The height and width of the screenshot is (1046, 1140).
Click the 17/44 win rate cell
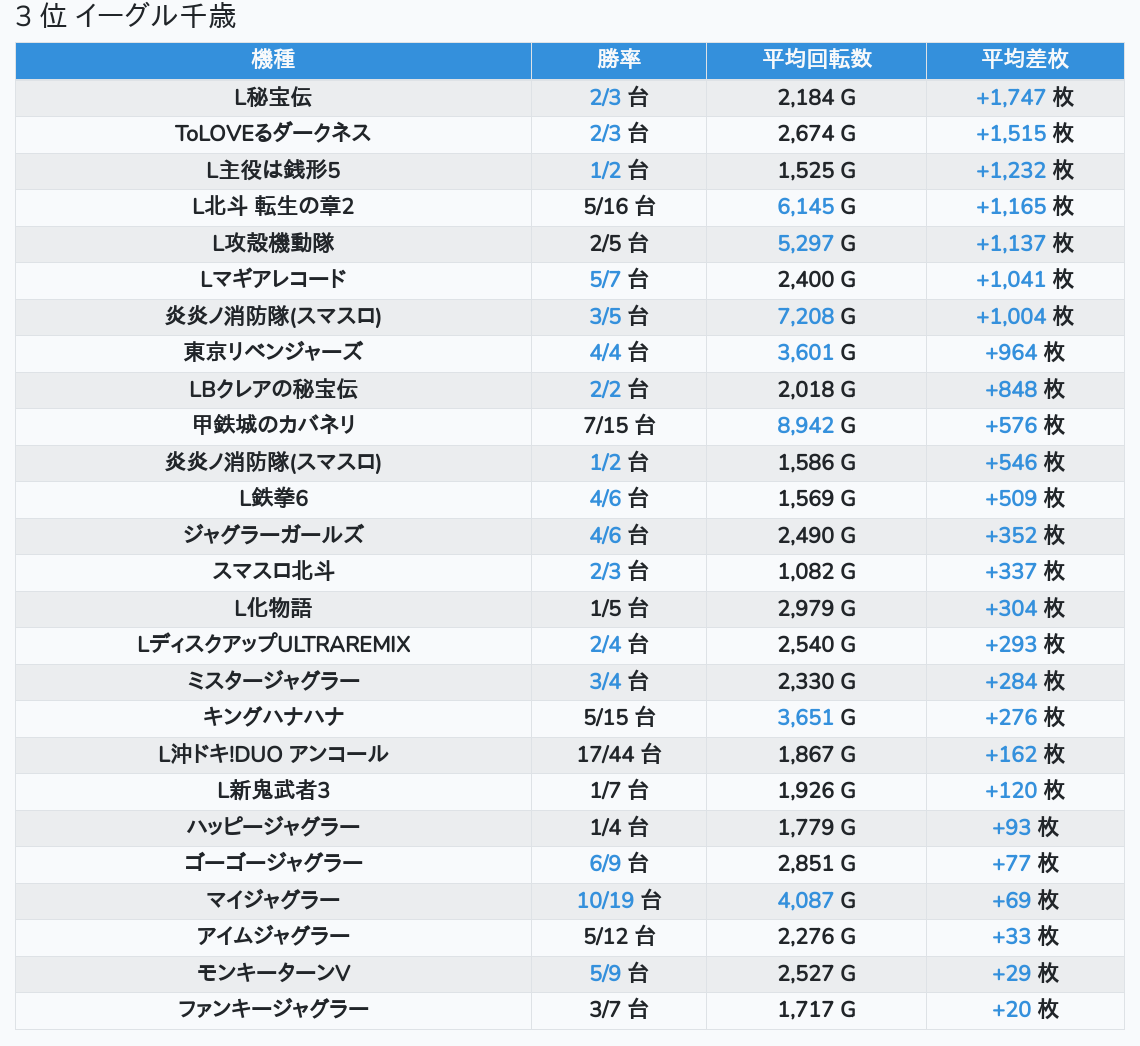click(618, 754)
